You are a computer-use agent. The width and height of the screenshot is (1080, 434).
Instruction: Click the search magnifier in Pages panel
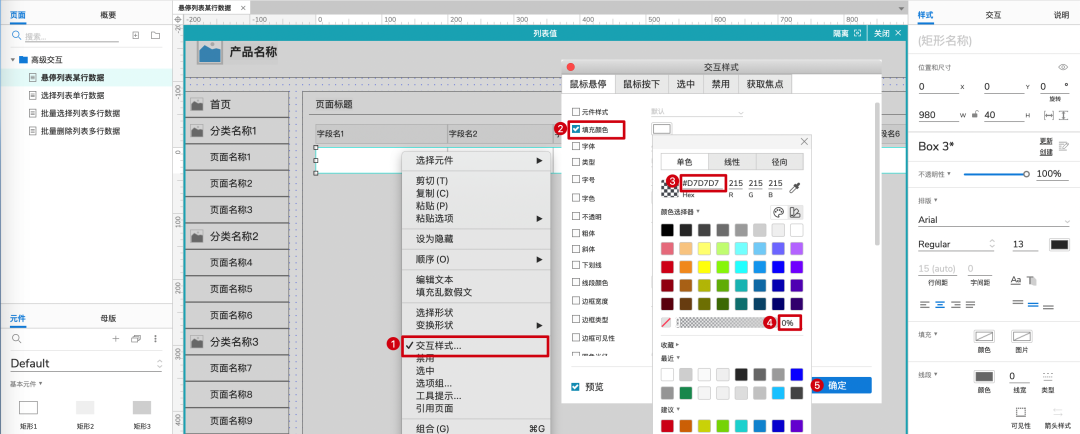(17, 36)
